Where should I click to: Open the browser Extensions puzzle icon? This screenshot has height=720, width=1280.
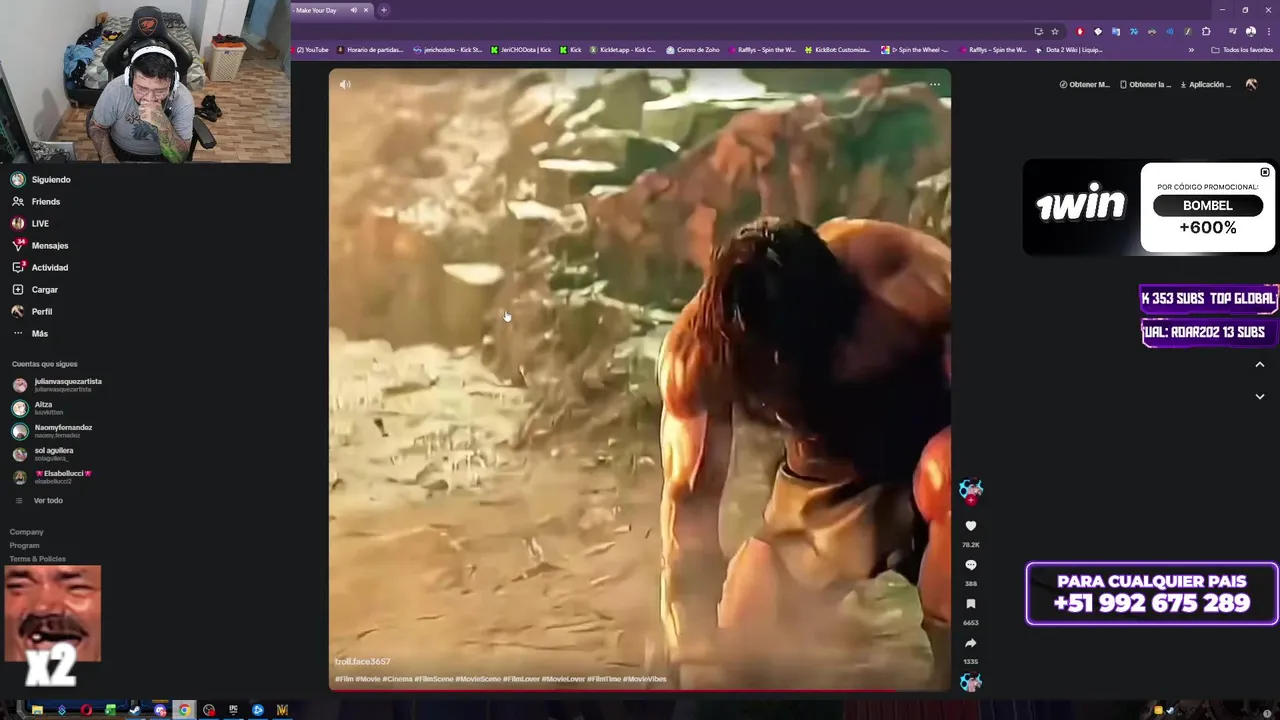click(x=1206, y=31)
